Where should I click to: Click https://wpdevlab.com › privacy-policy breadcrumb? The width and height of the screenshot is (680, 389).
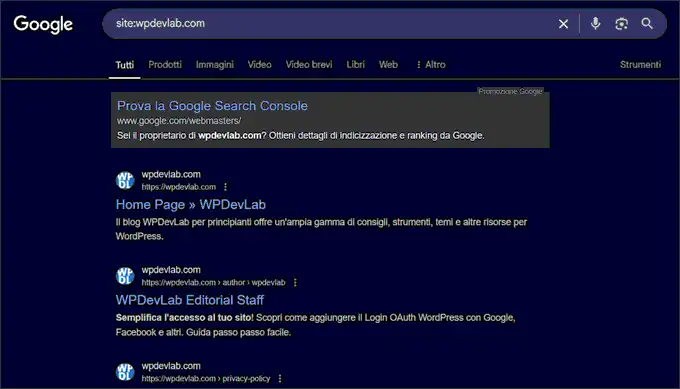click(206, 379)
